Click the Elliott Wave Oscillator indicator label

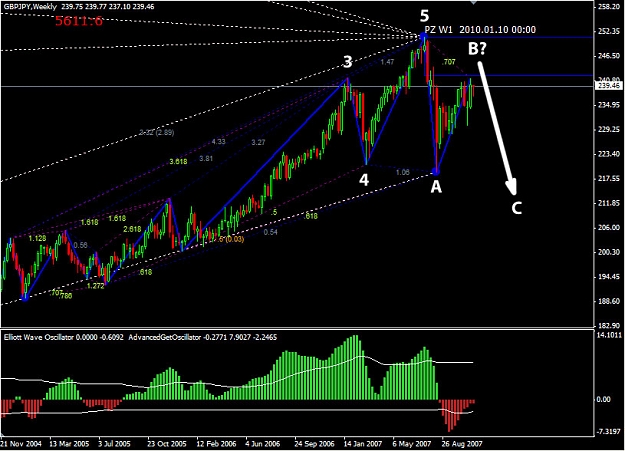63,337
